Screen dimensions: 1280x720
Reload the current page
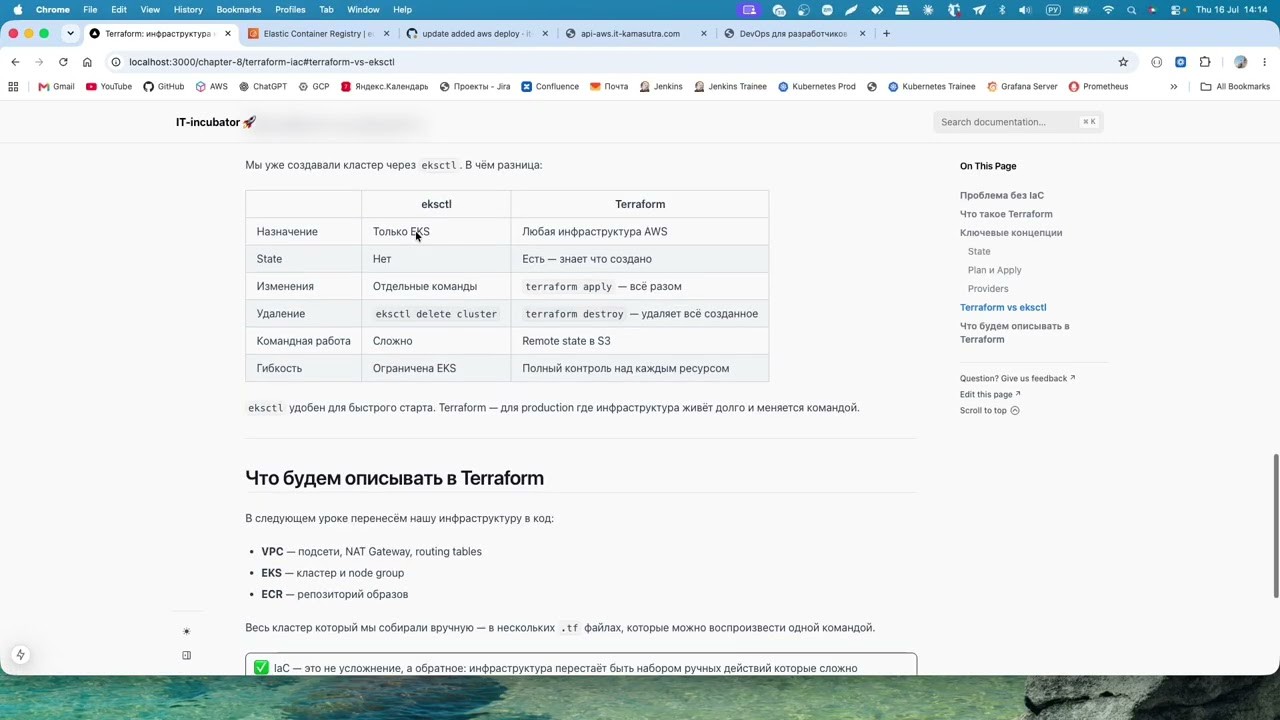point(63,62)
